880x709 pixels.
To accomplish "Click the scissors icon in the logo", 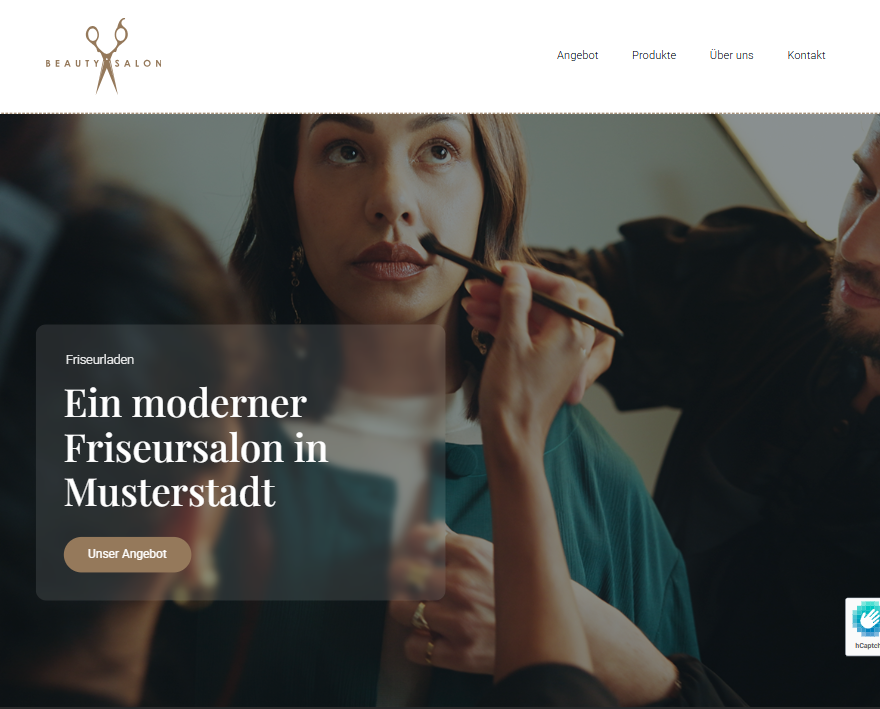I will (107, 56).
